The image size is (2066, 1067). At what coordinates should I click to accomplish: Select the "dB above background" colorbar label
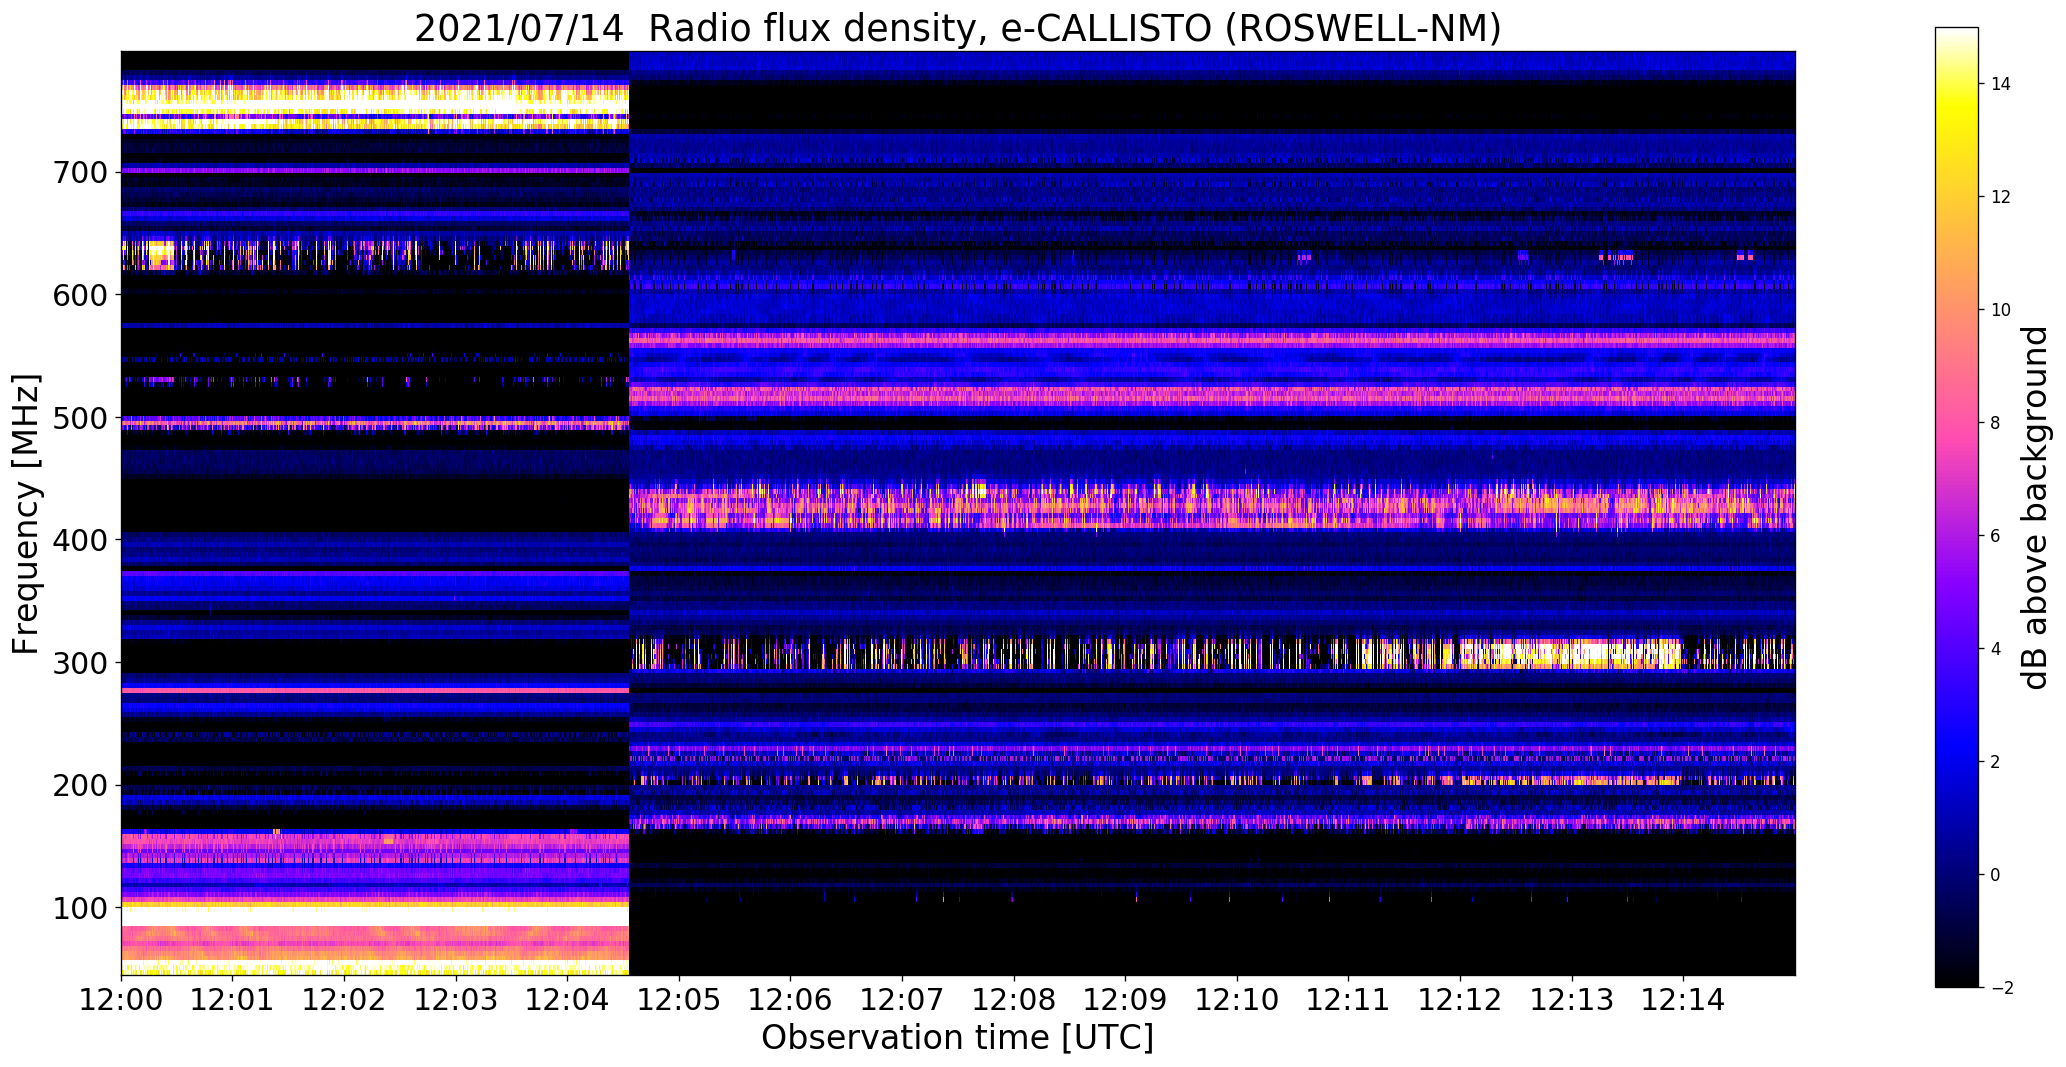[2036, 507]
